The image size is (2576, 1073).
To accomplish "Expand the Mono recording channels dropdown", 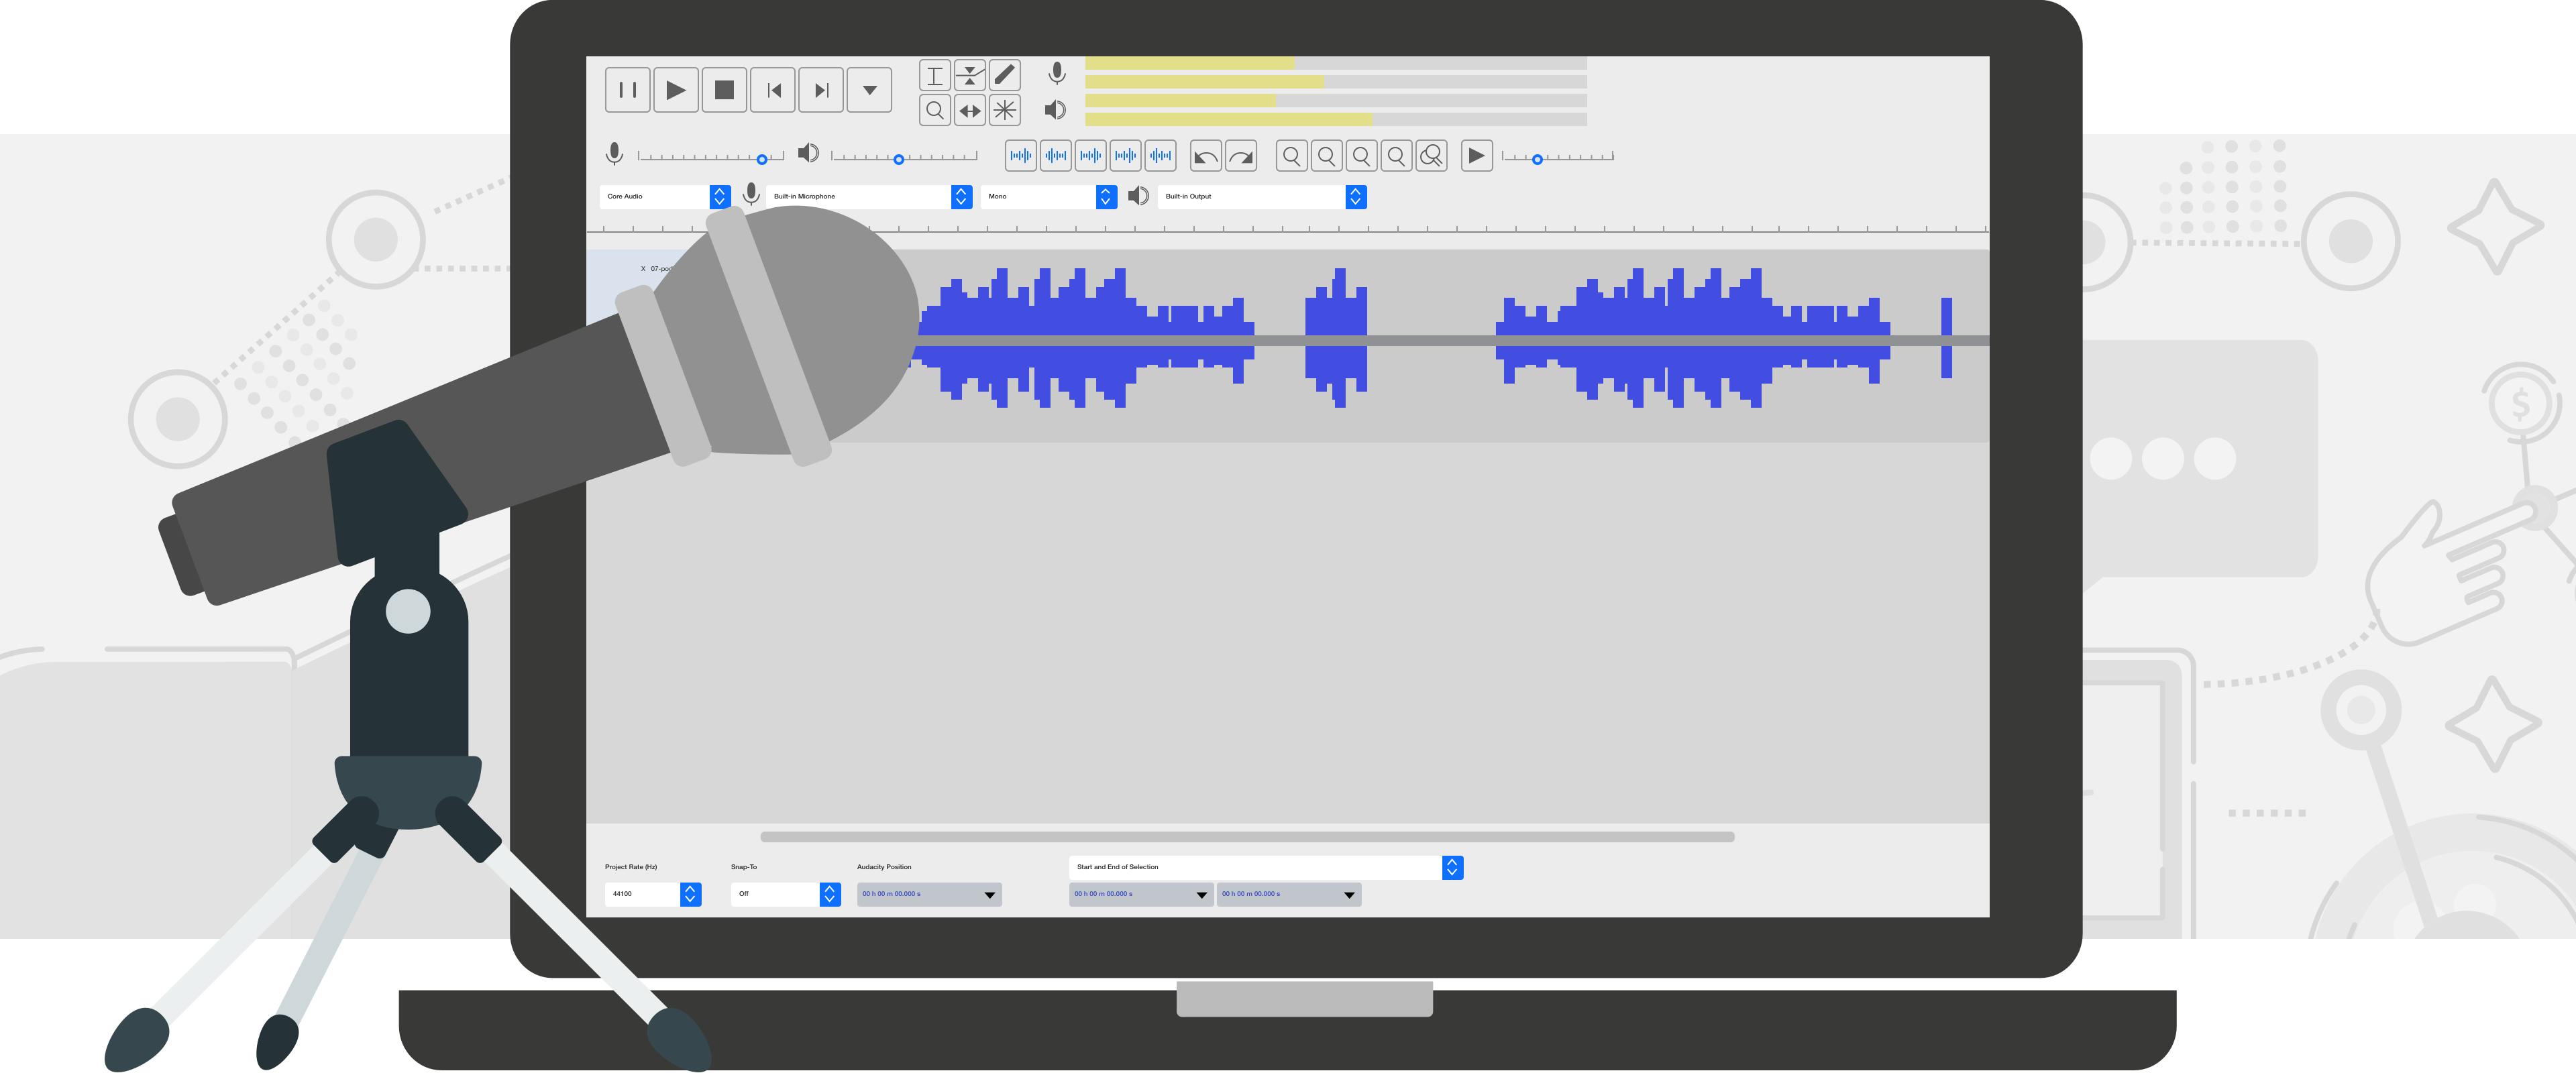I will click(x=1106, y=197).
